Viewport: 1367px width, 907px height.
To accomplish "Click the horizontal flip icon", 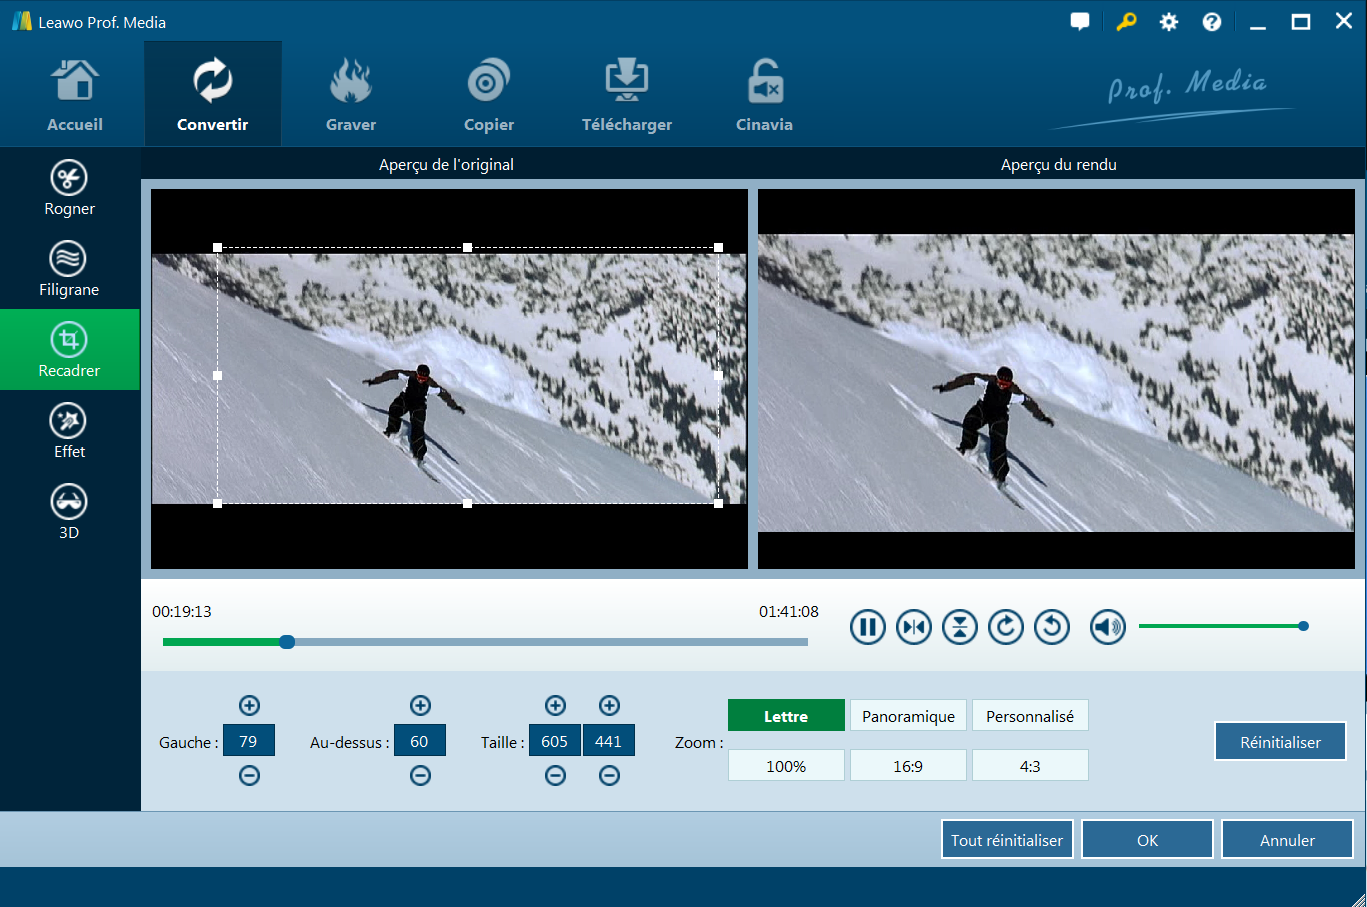I will tap(913, 627).
